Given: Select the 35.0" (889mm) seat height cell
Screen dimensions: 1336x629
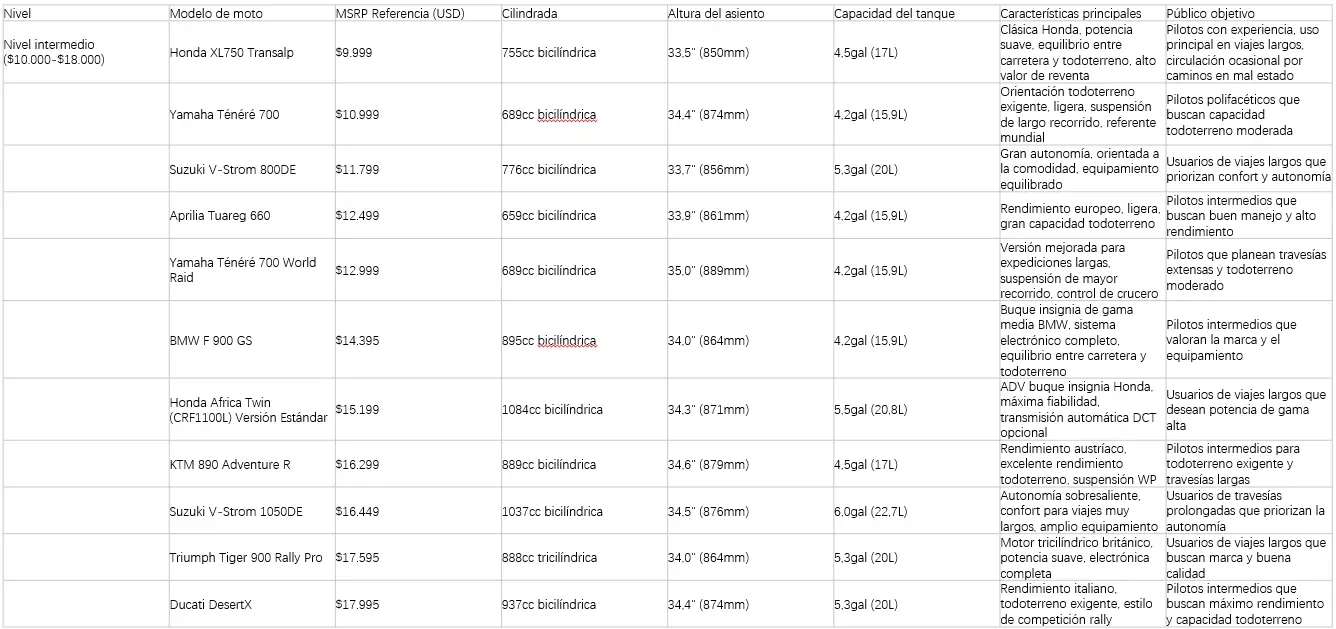Looking at the screenshot, I should (x=749, y=270).
